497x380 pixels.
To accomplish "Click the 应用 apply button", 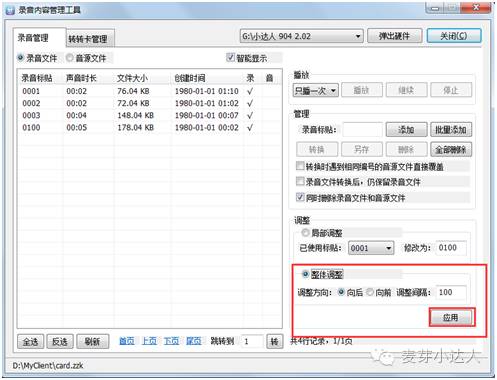I will point(451,317).
